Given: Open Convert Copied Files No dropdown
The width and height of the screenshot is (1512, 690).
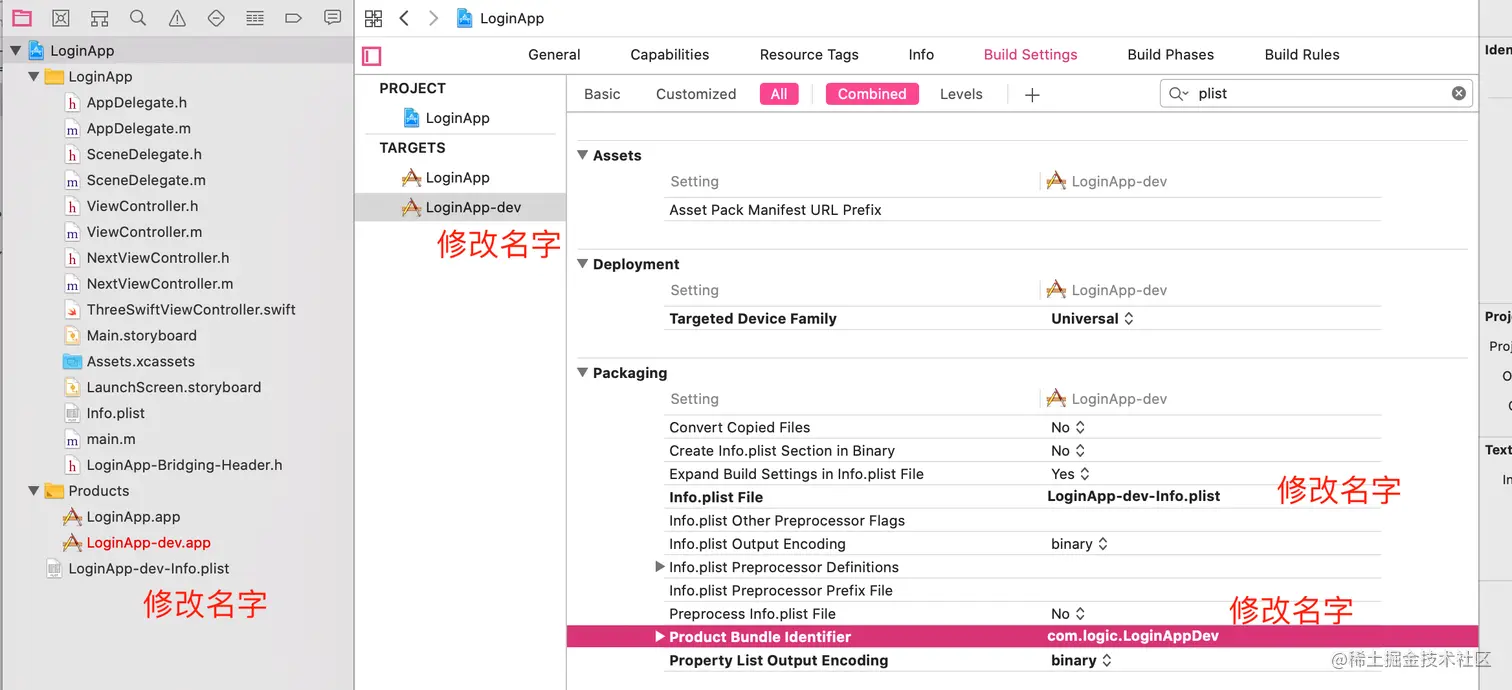Looking at the screenshot, I should [1068, 427].
